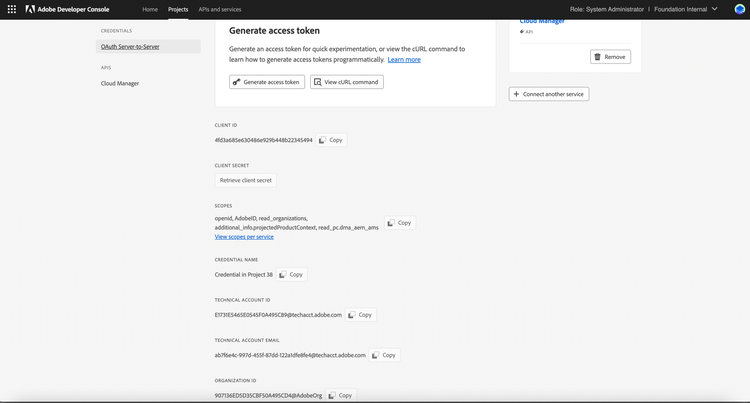Open the Projects tab
750x403 pixels.
tap(178, 9)
